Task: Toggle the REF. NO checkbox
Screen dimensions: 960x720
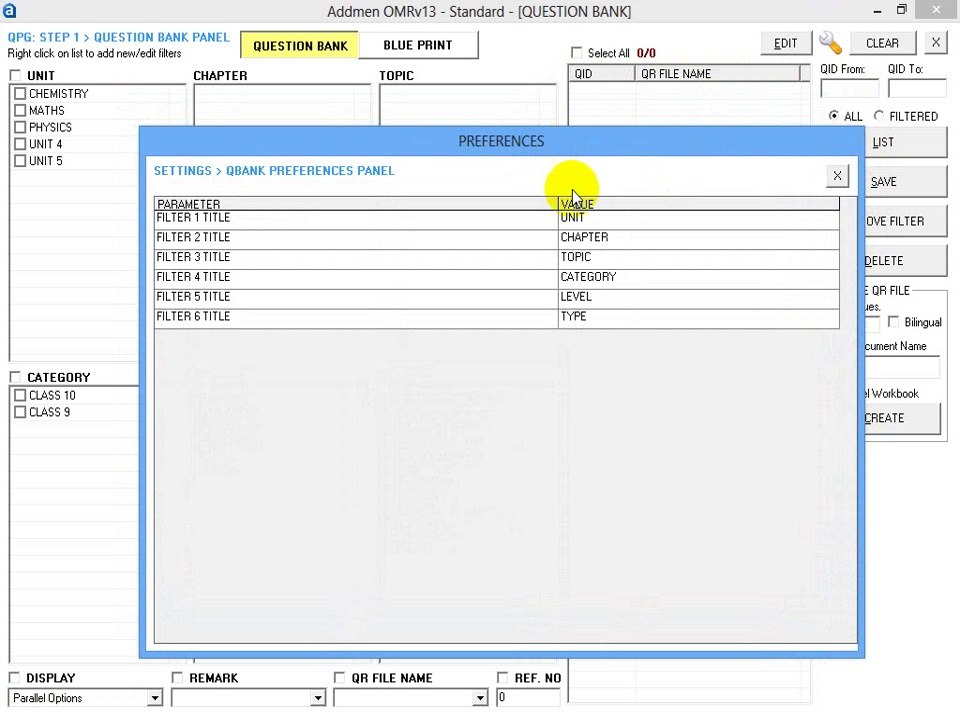Action: [502, 678]
